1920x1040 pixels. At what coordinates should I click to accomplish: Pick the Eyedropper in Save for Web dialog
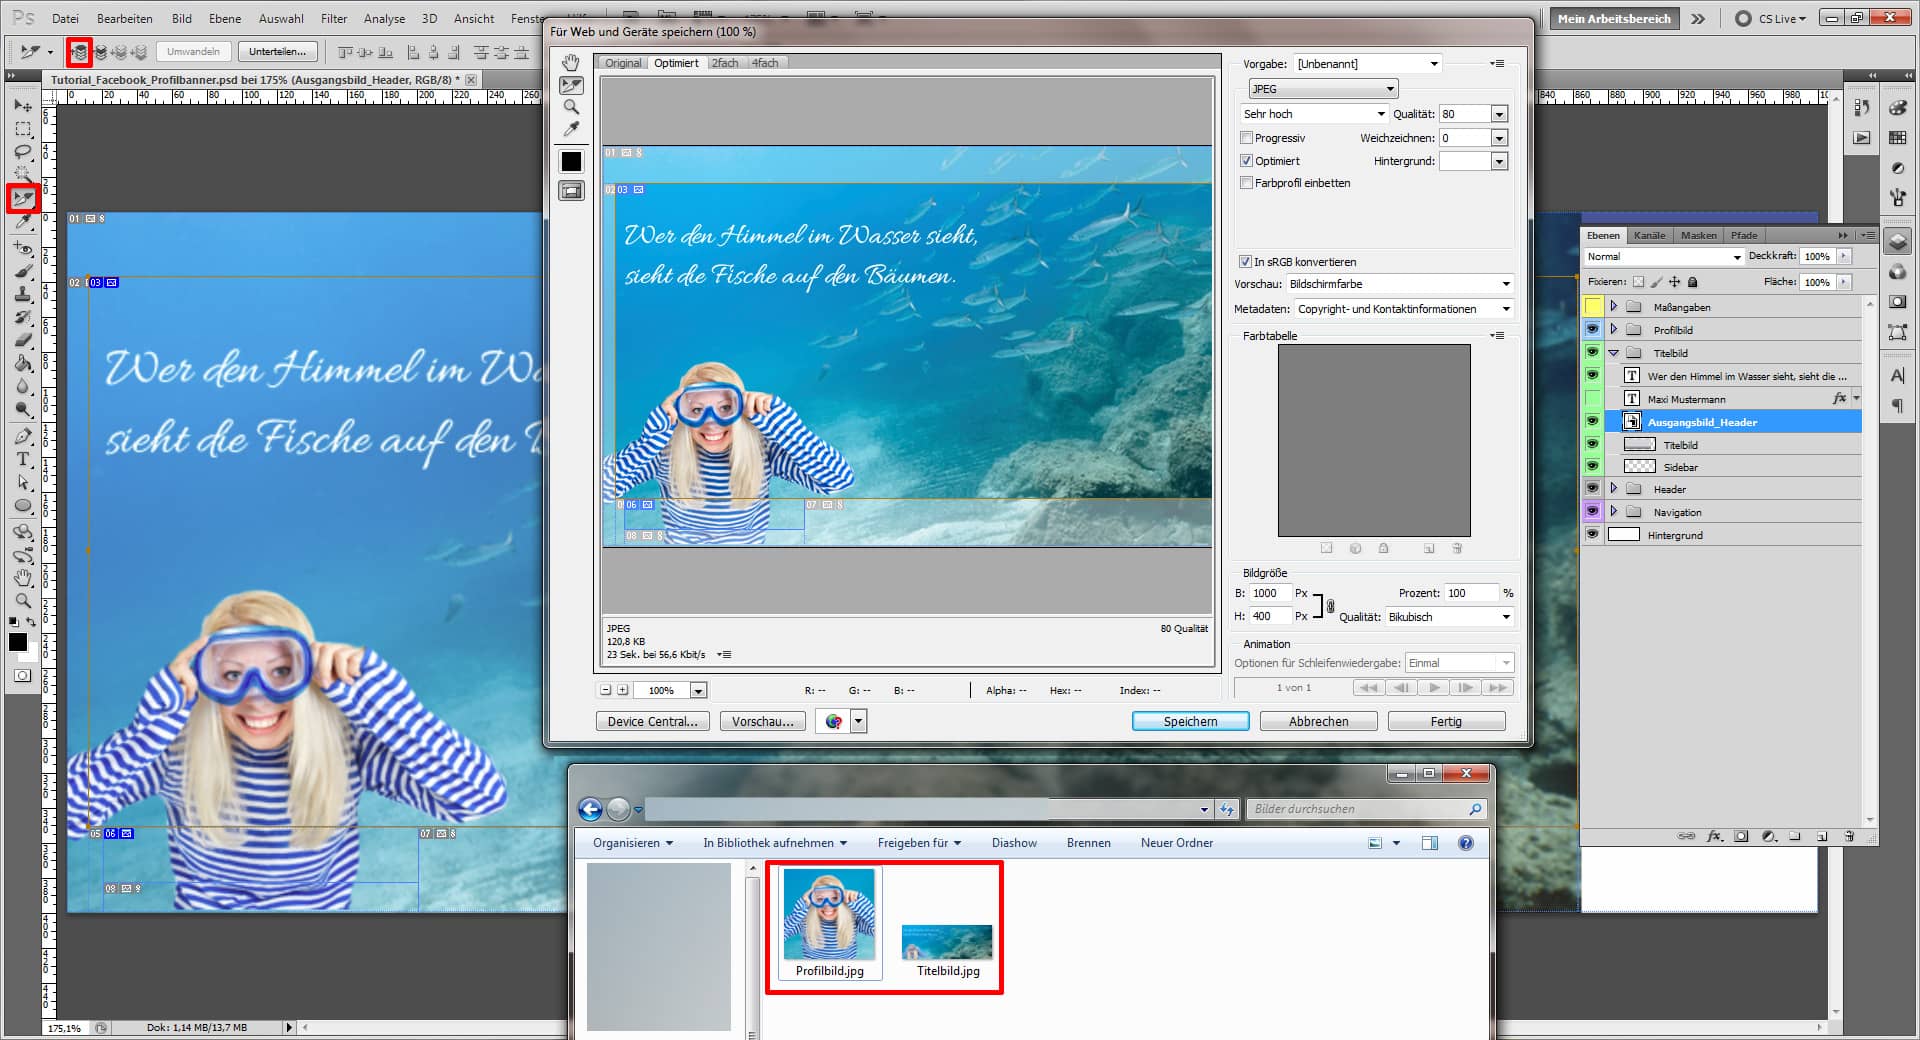[x=571, y=128]
